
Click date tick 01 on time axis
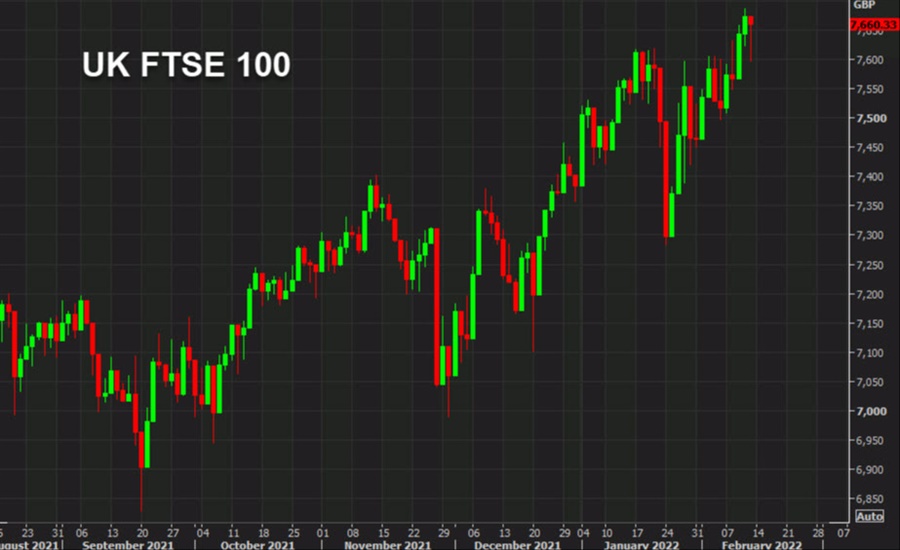point(323,533)
